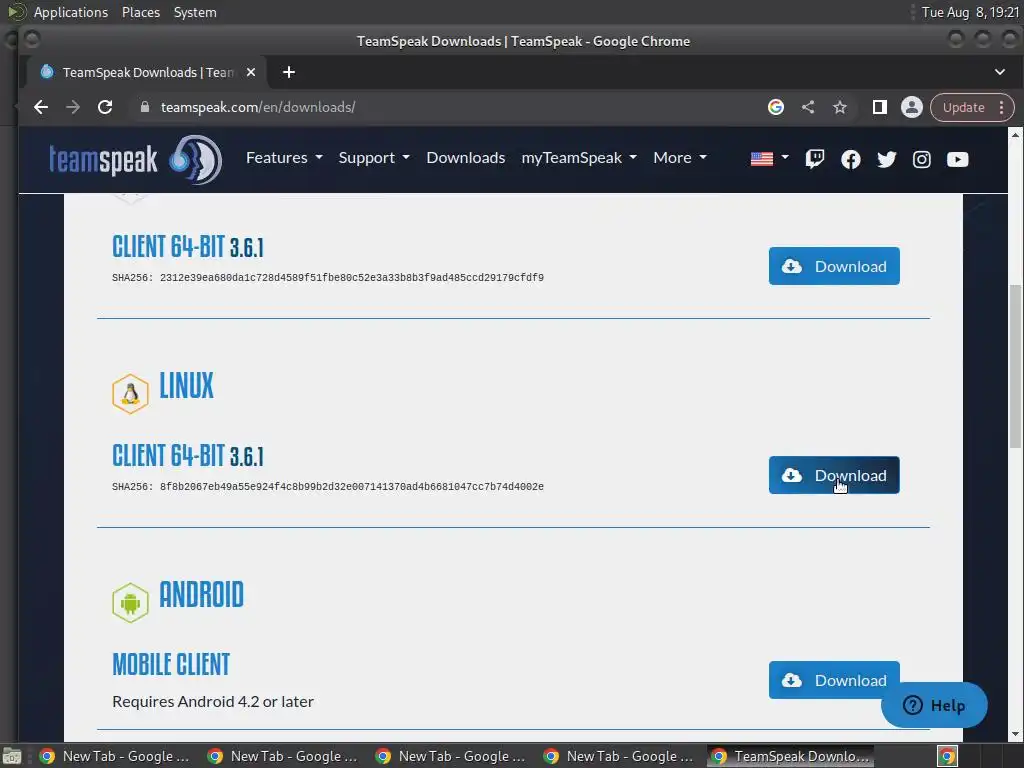The height and width of the screenshot is (768, 1024).
Task: Click 'Requires Android 4.2 or later' text
Action: [213, 701]
